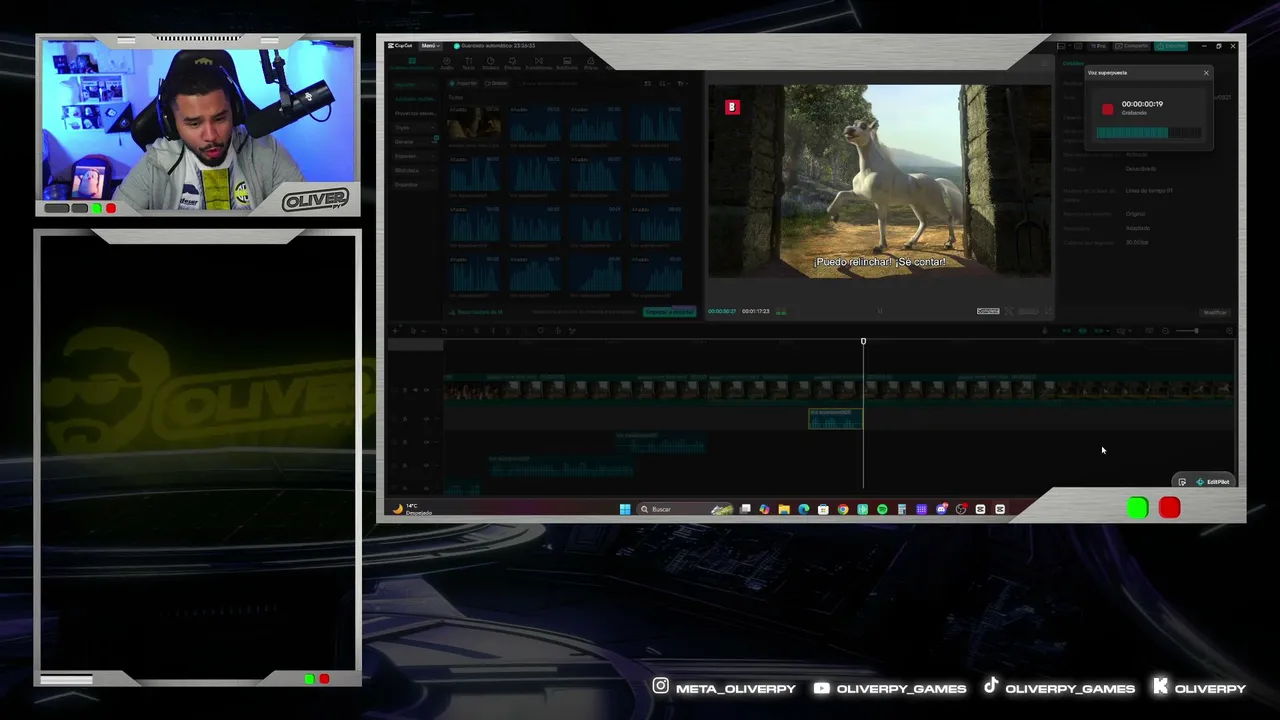Click the microphone voiceover icon in the timeline toolbar
This screenshot has width=1280, height=720.
point(1045,330)
